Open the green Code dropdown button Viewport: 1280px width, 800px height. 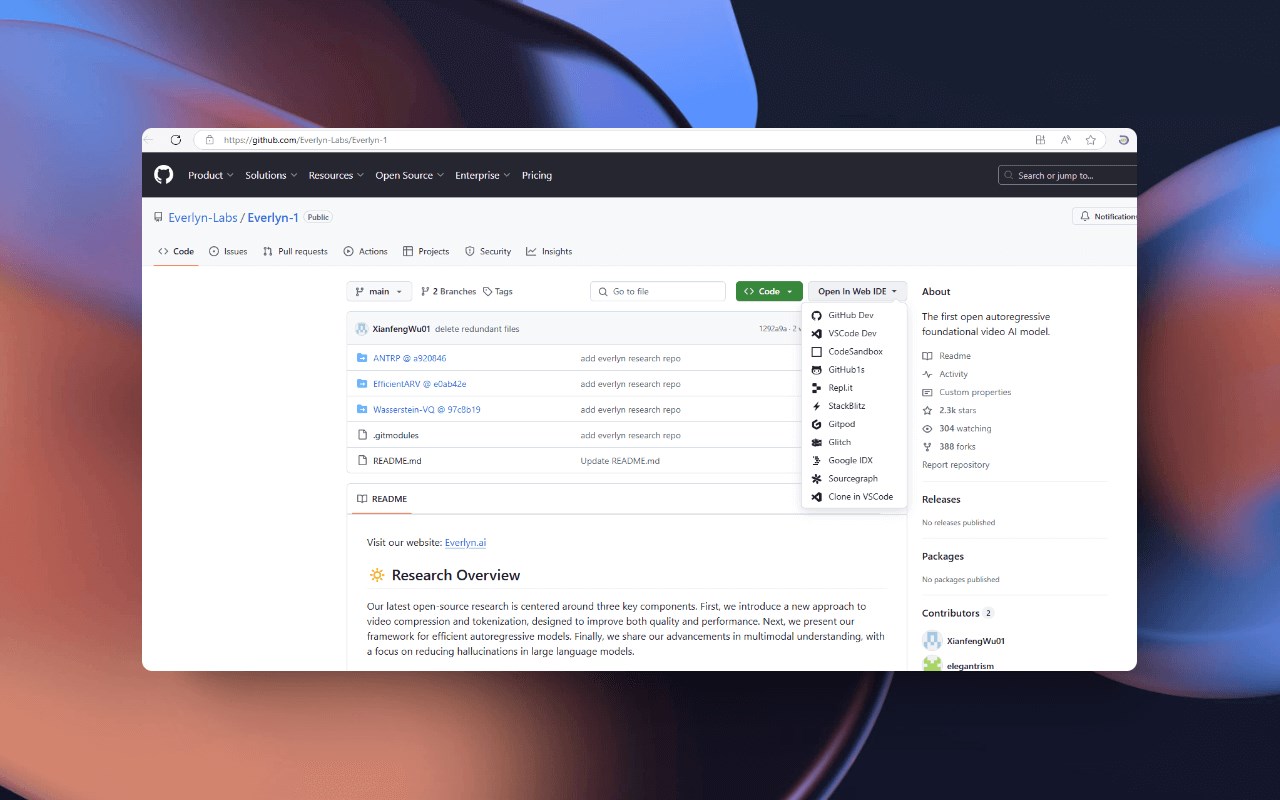pos(769,291)
